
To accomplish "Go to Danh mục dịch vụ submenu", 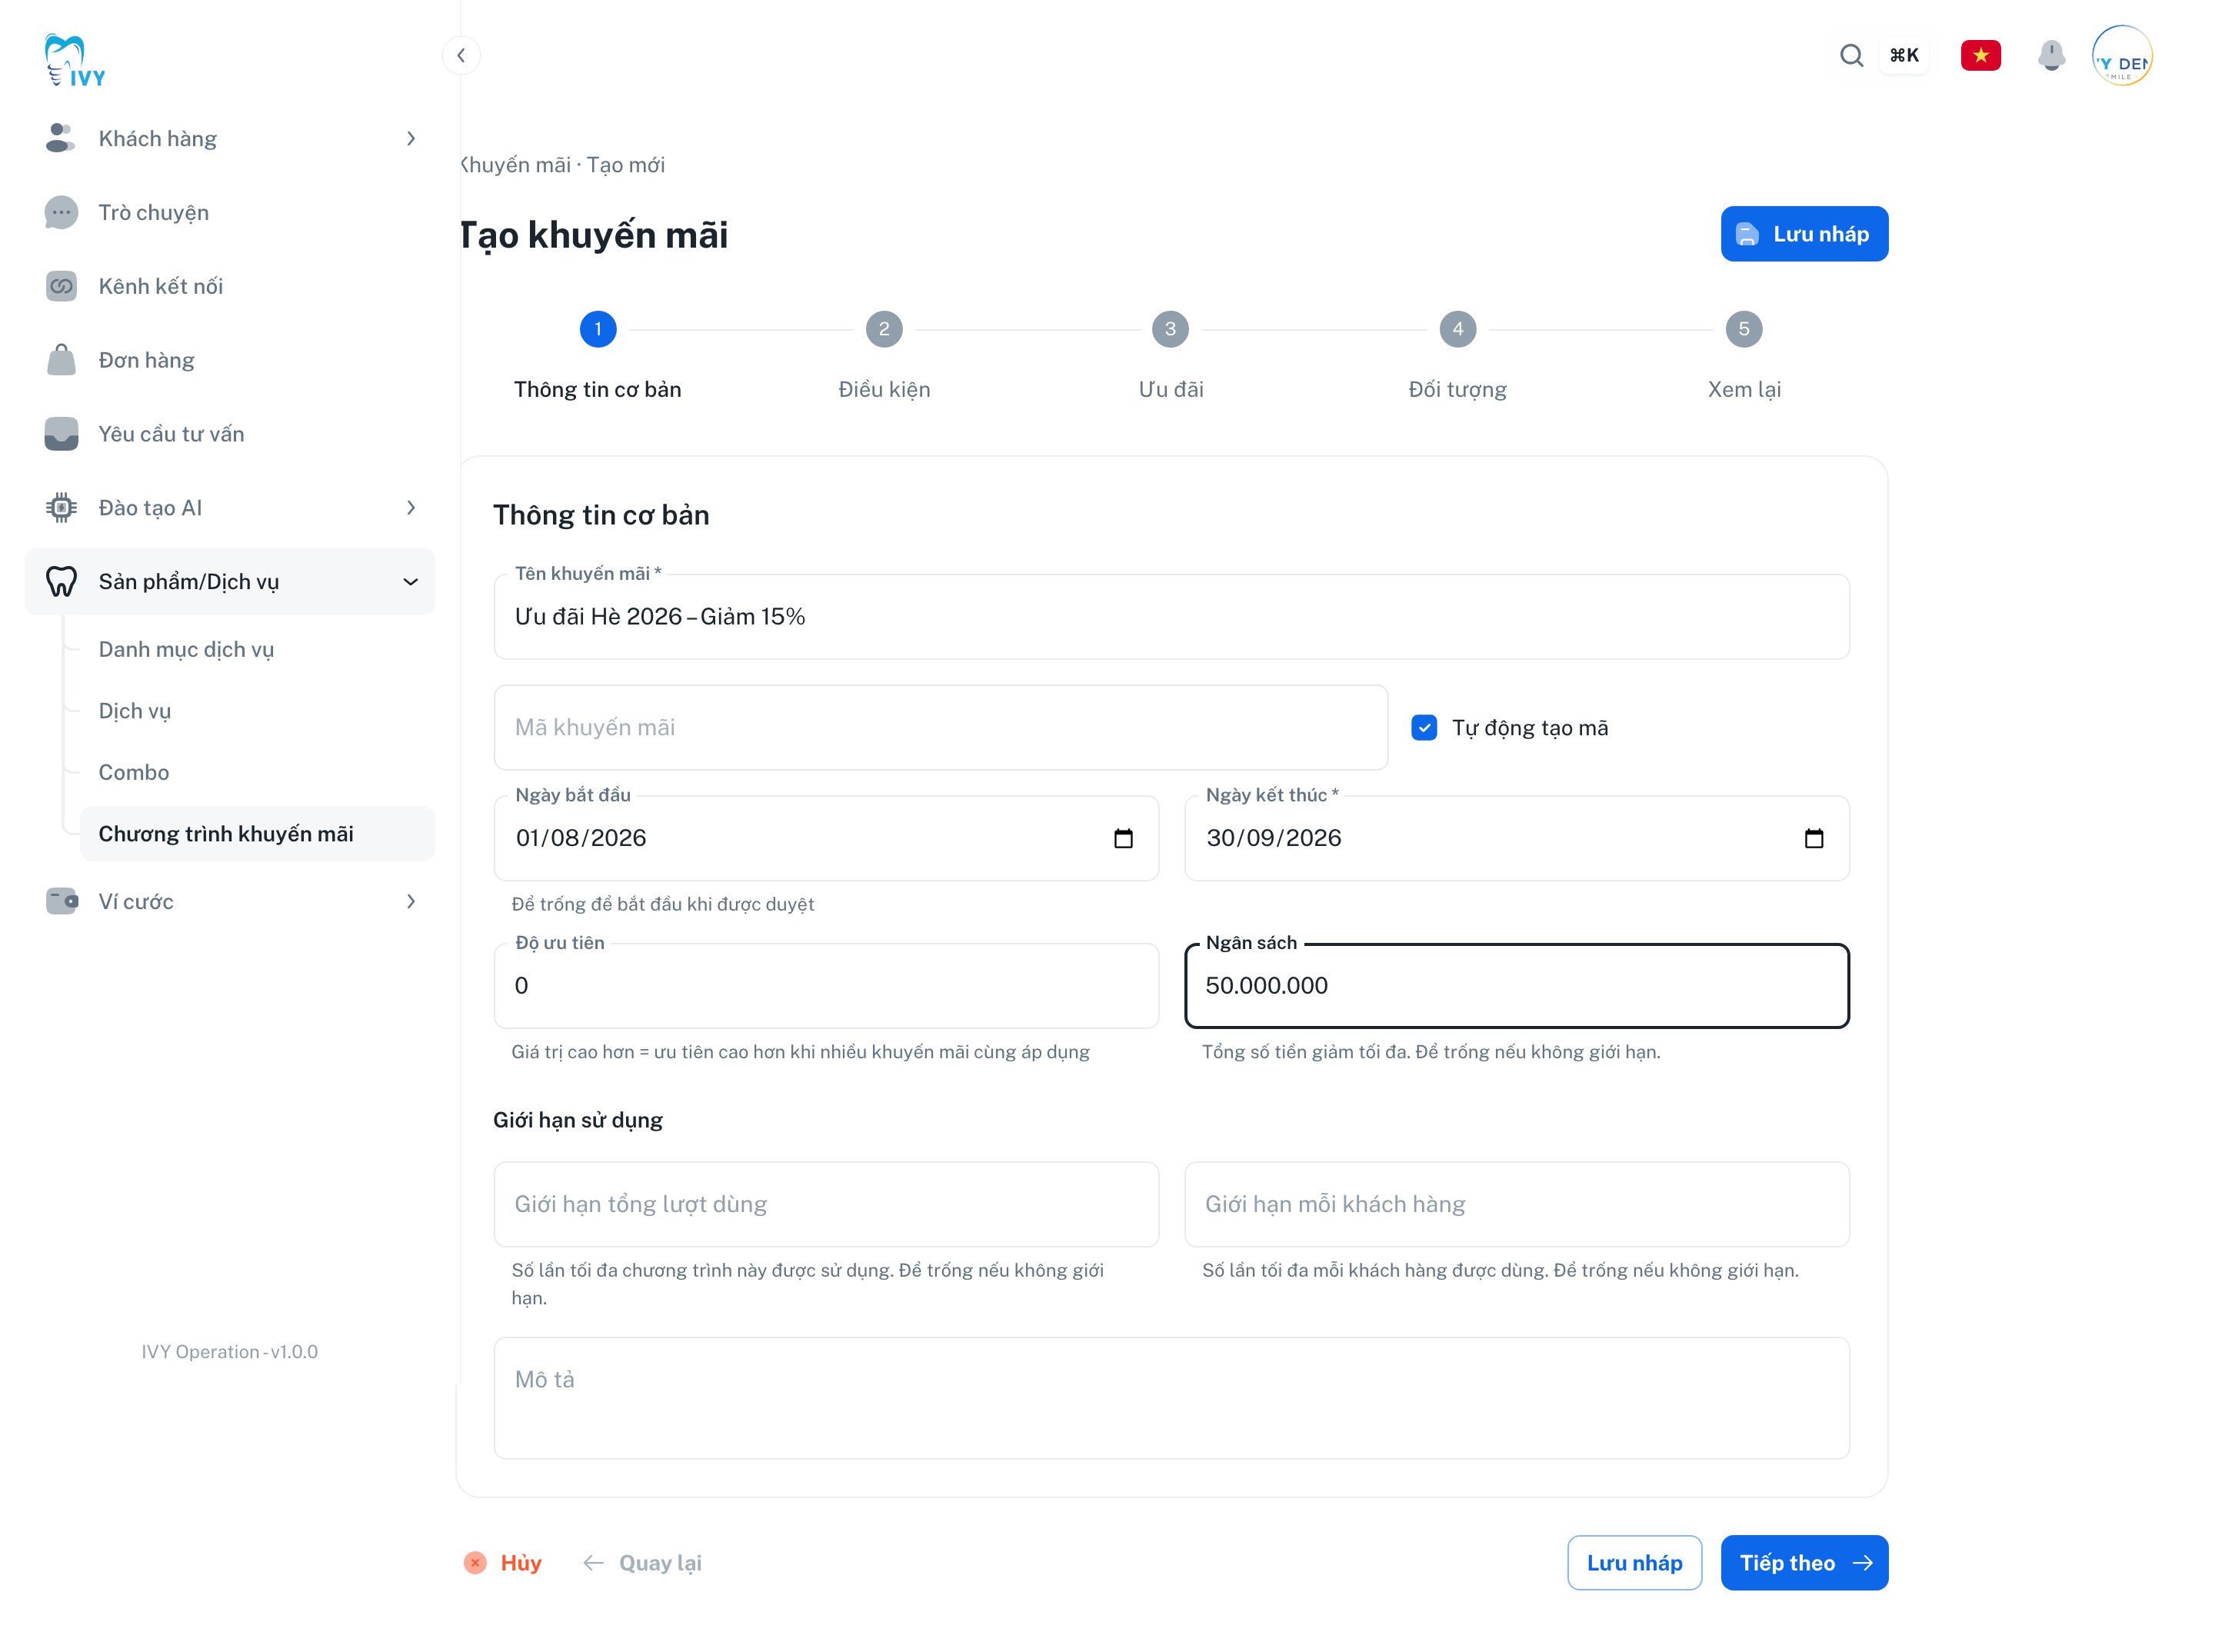I will coord(257,649).
